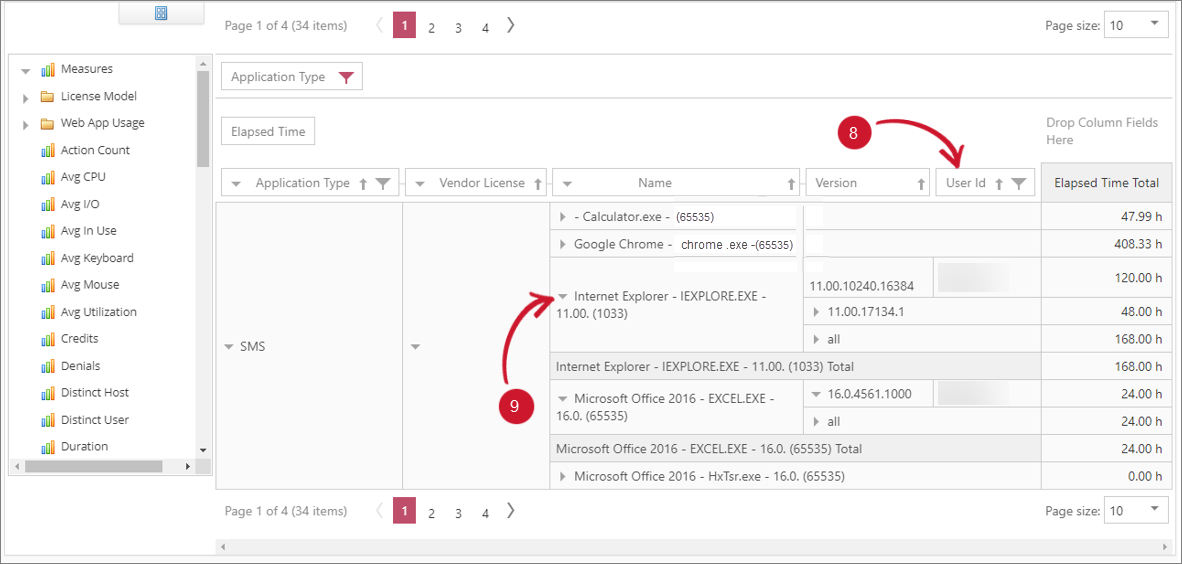The width and height of the screenshot is (1182, 564).
Task: Click the sort arrow on Name column
Action: pos(791,184)
